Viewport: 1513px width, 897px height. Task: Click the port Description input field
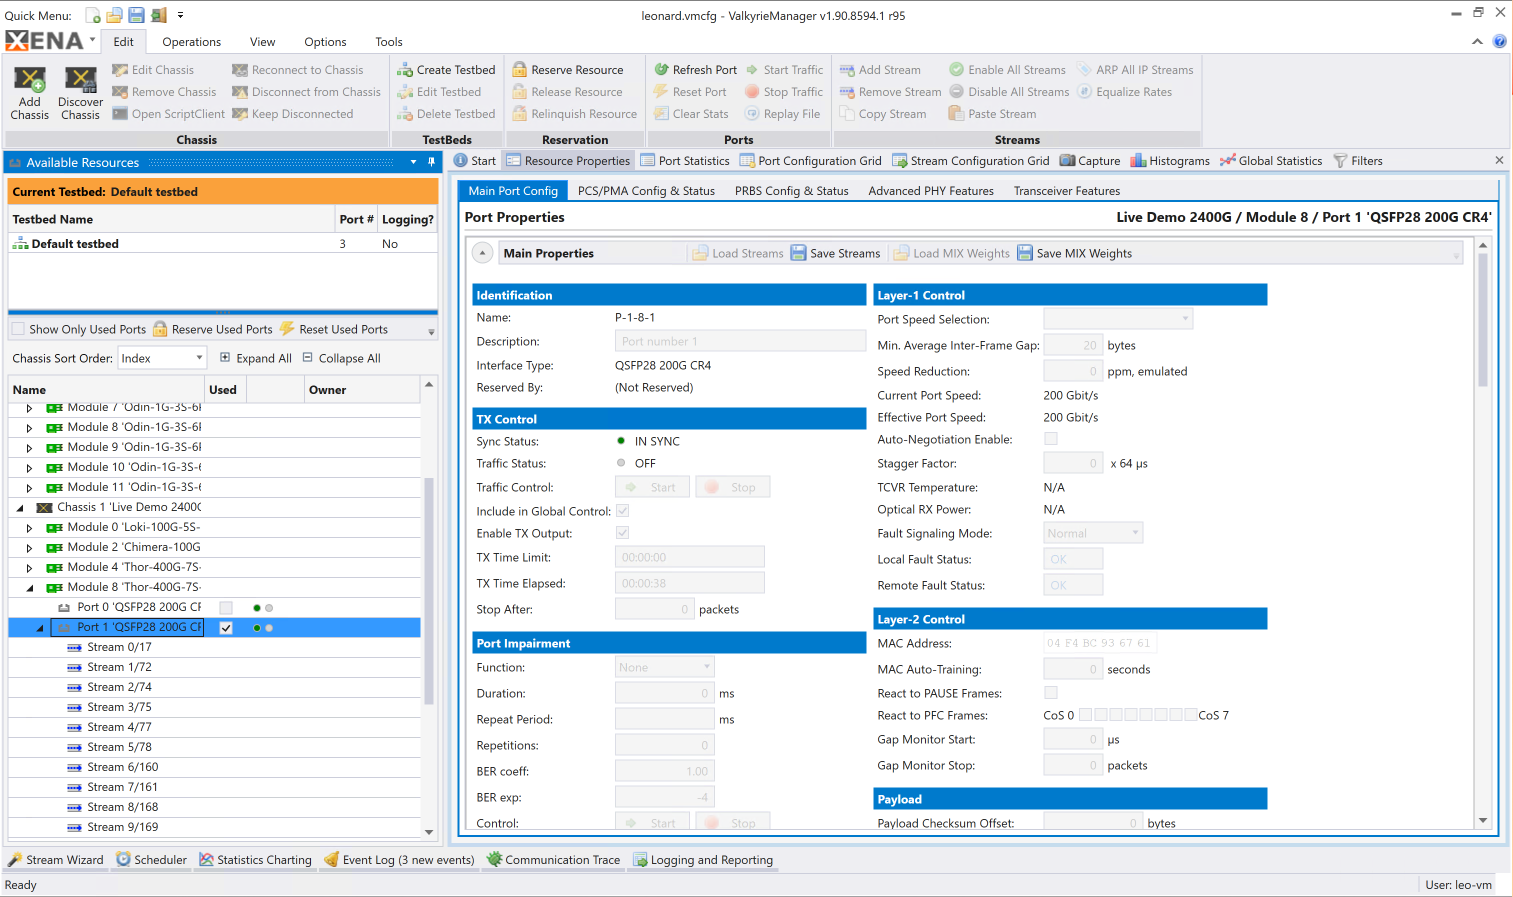(x=740, y=341)
